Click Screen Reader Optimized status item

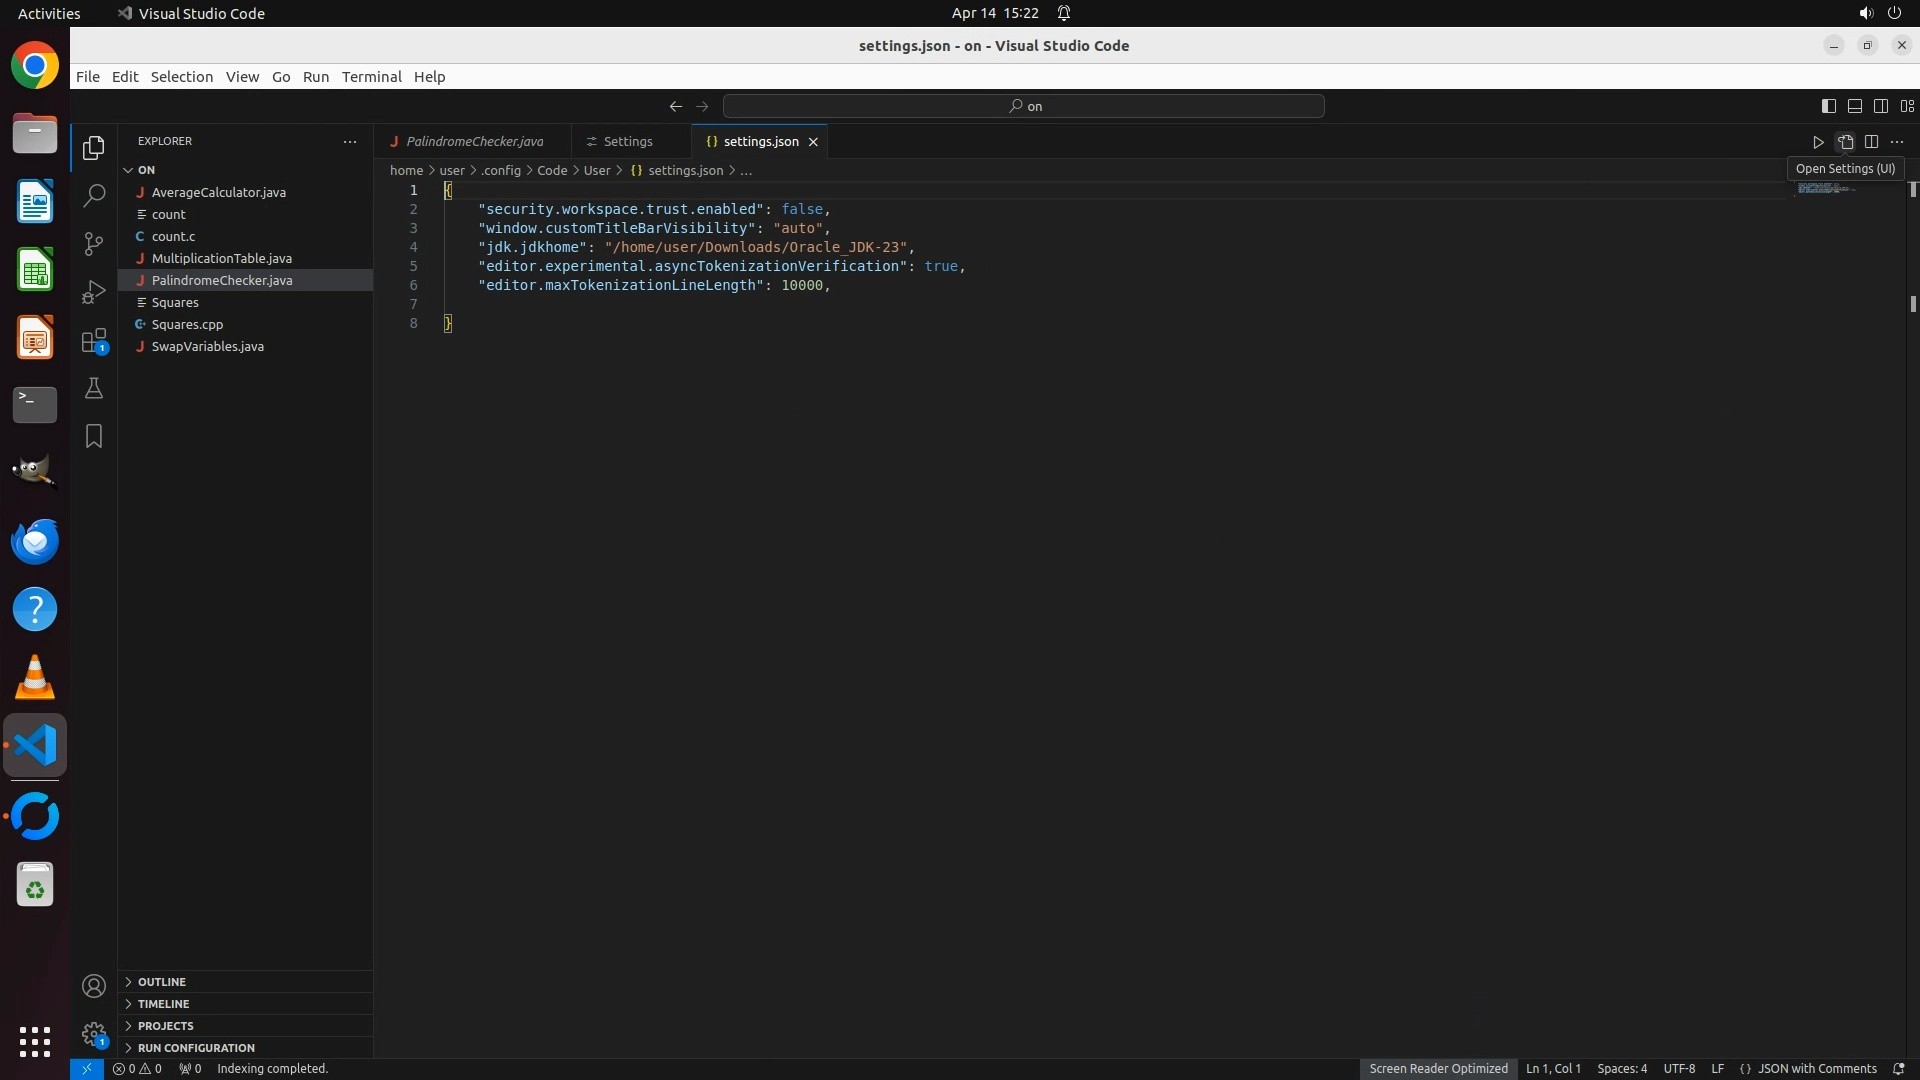(1438, 1069)
